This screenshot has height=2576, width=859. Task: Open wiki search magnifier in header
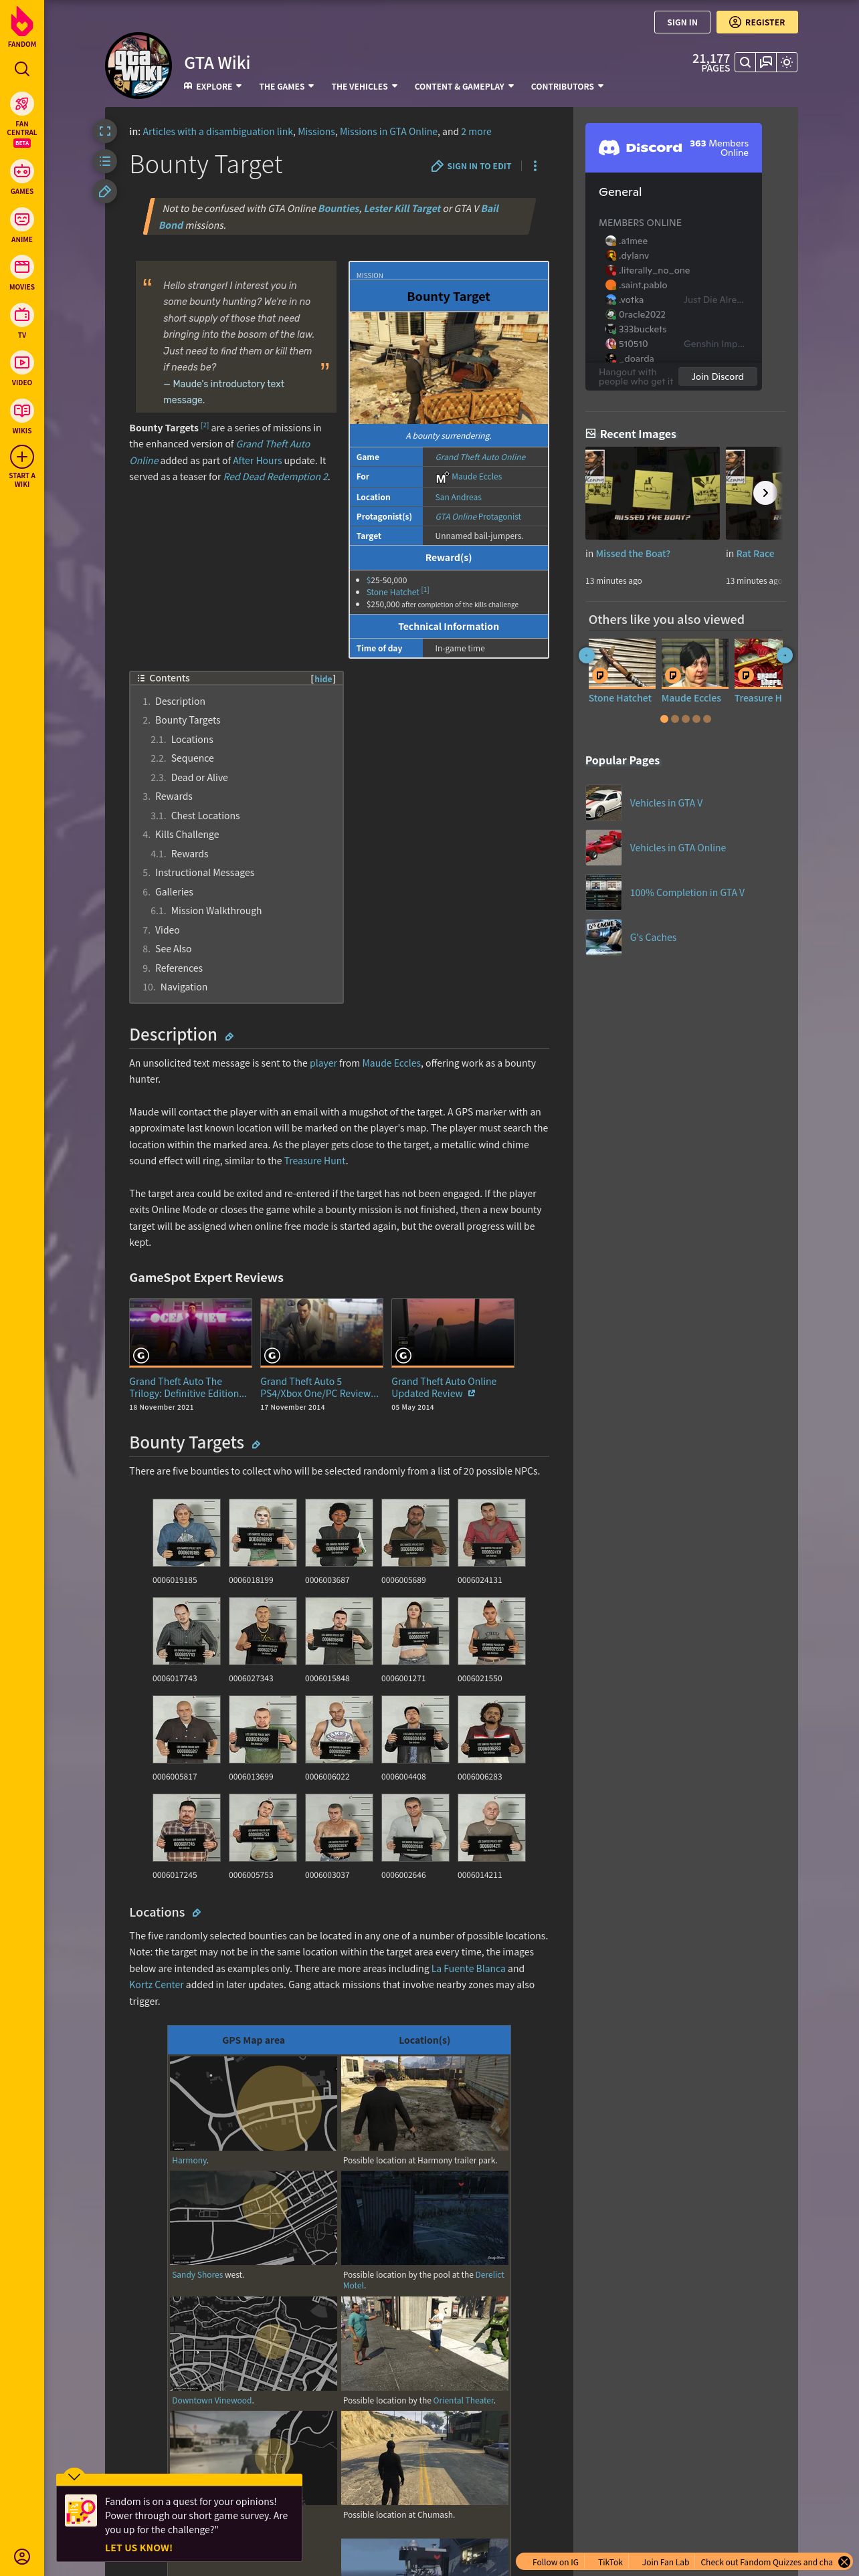pos(745,62)
